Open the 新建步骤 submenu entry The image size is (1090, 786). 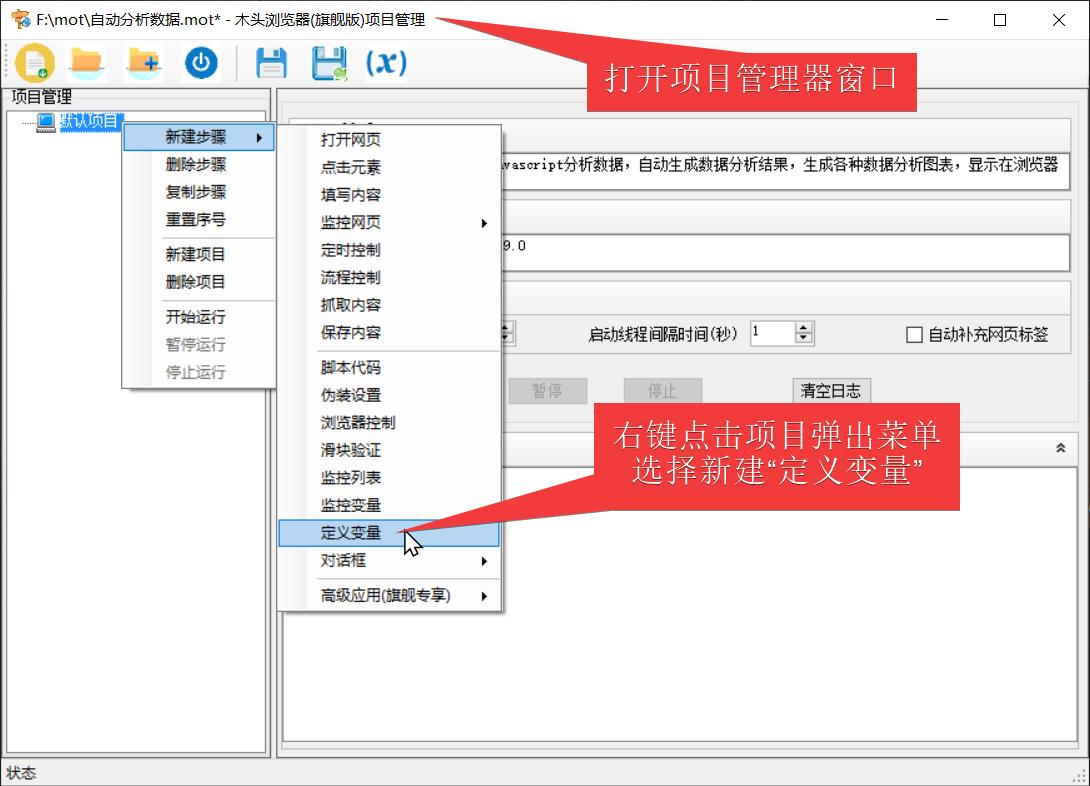pos(199,137)
